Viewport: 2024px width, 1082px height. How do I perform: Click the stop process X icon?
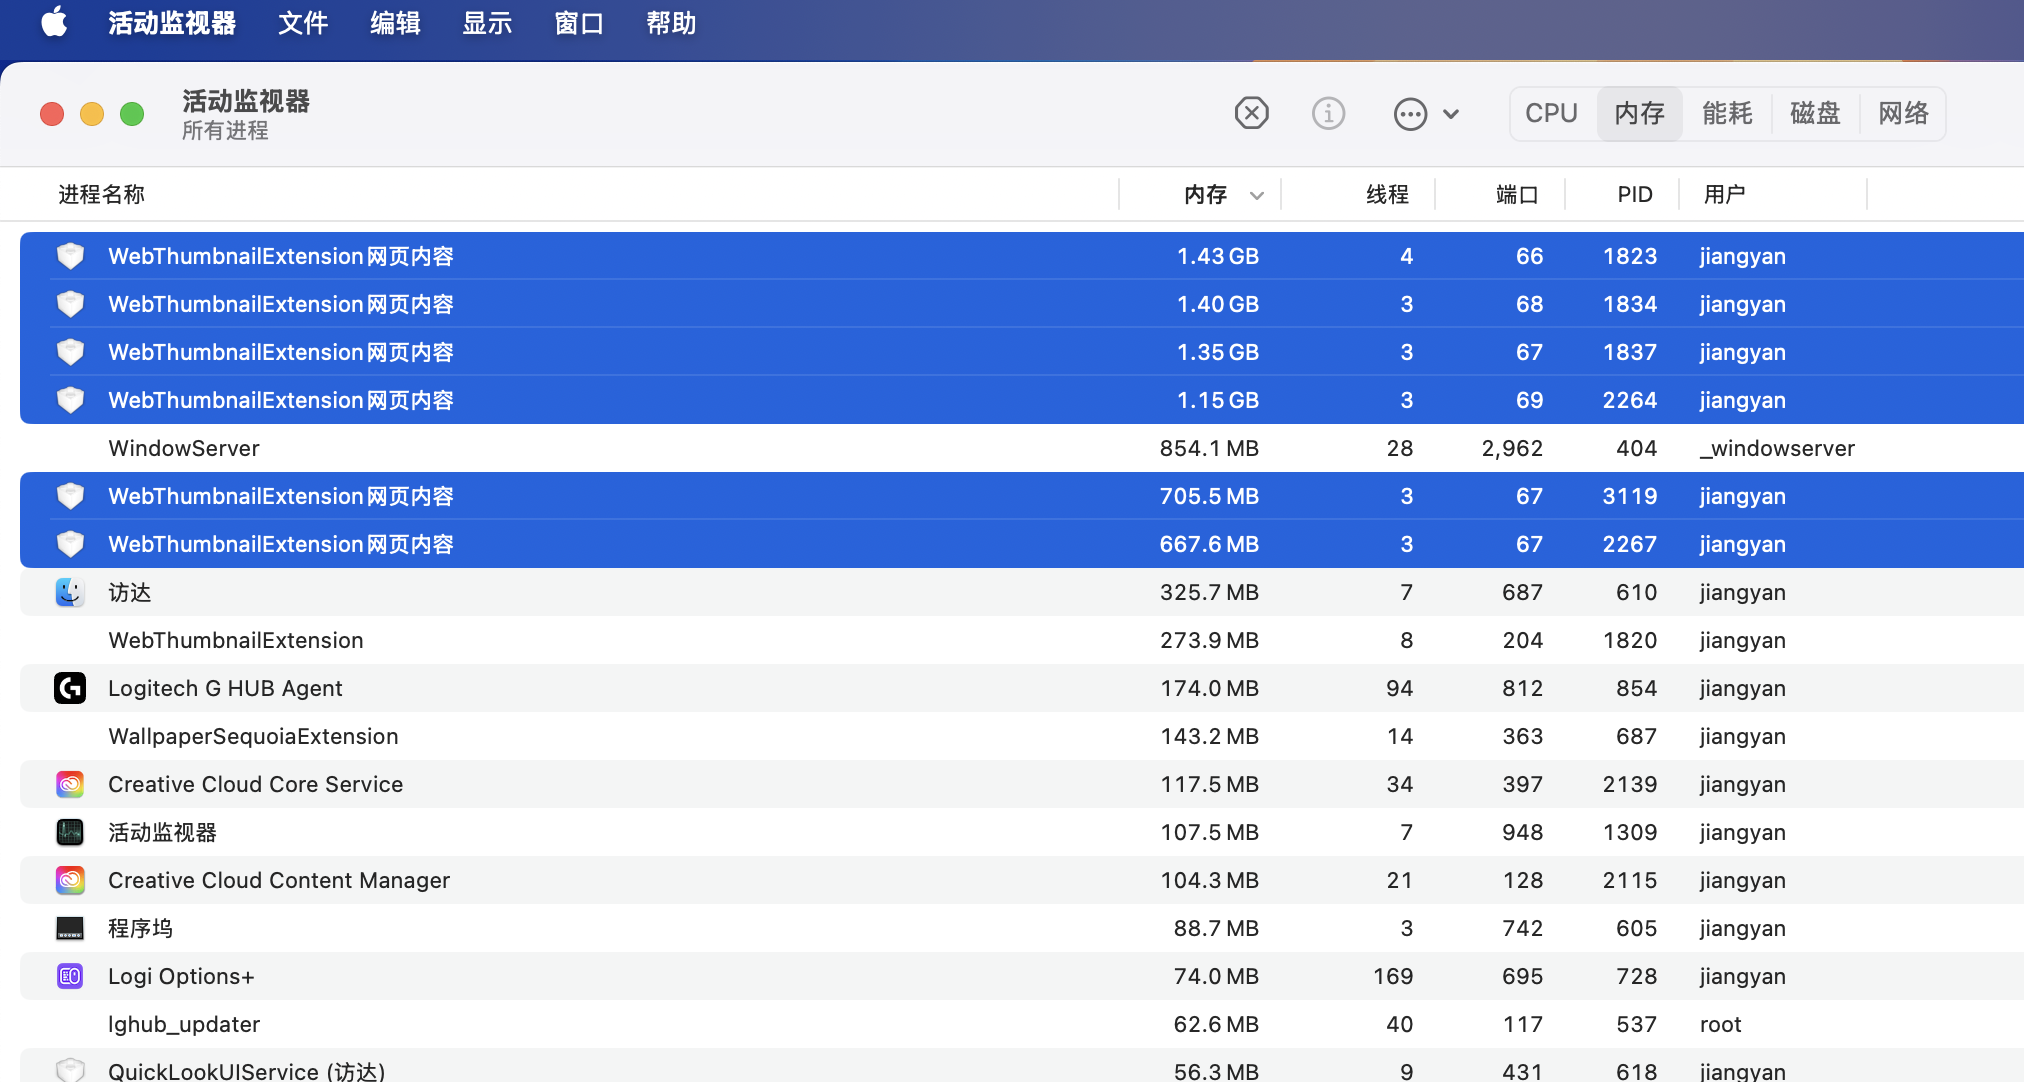tap(1251, 113)
